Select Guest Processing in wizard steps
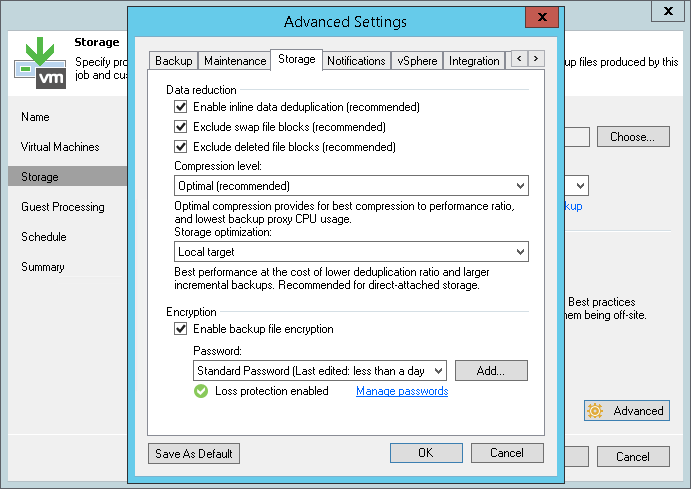This screenshot has width=691, height=489. (63, 207)
